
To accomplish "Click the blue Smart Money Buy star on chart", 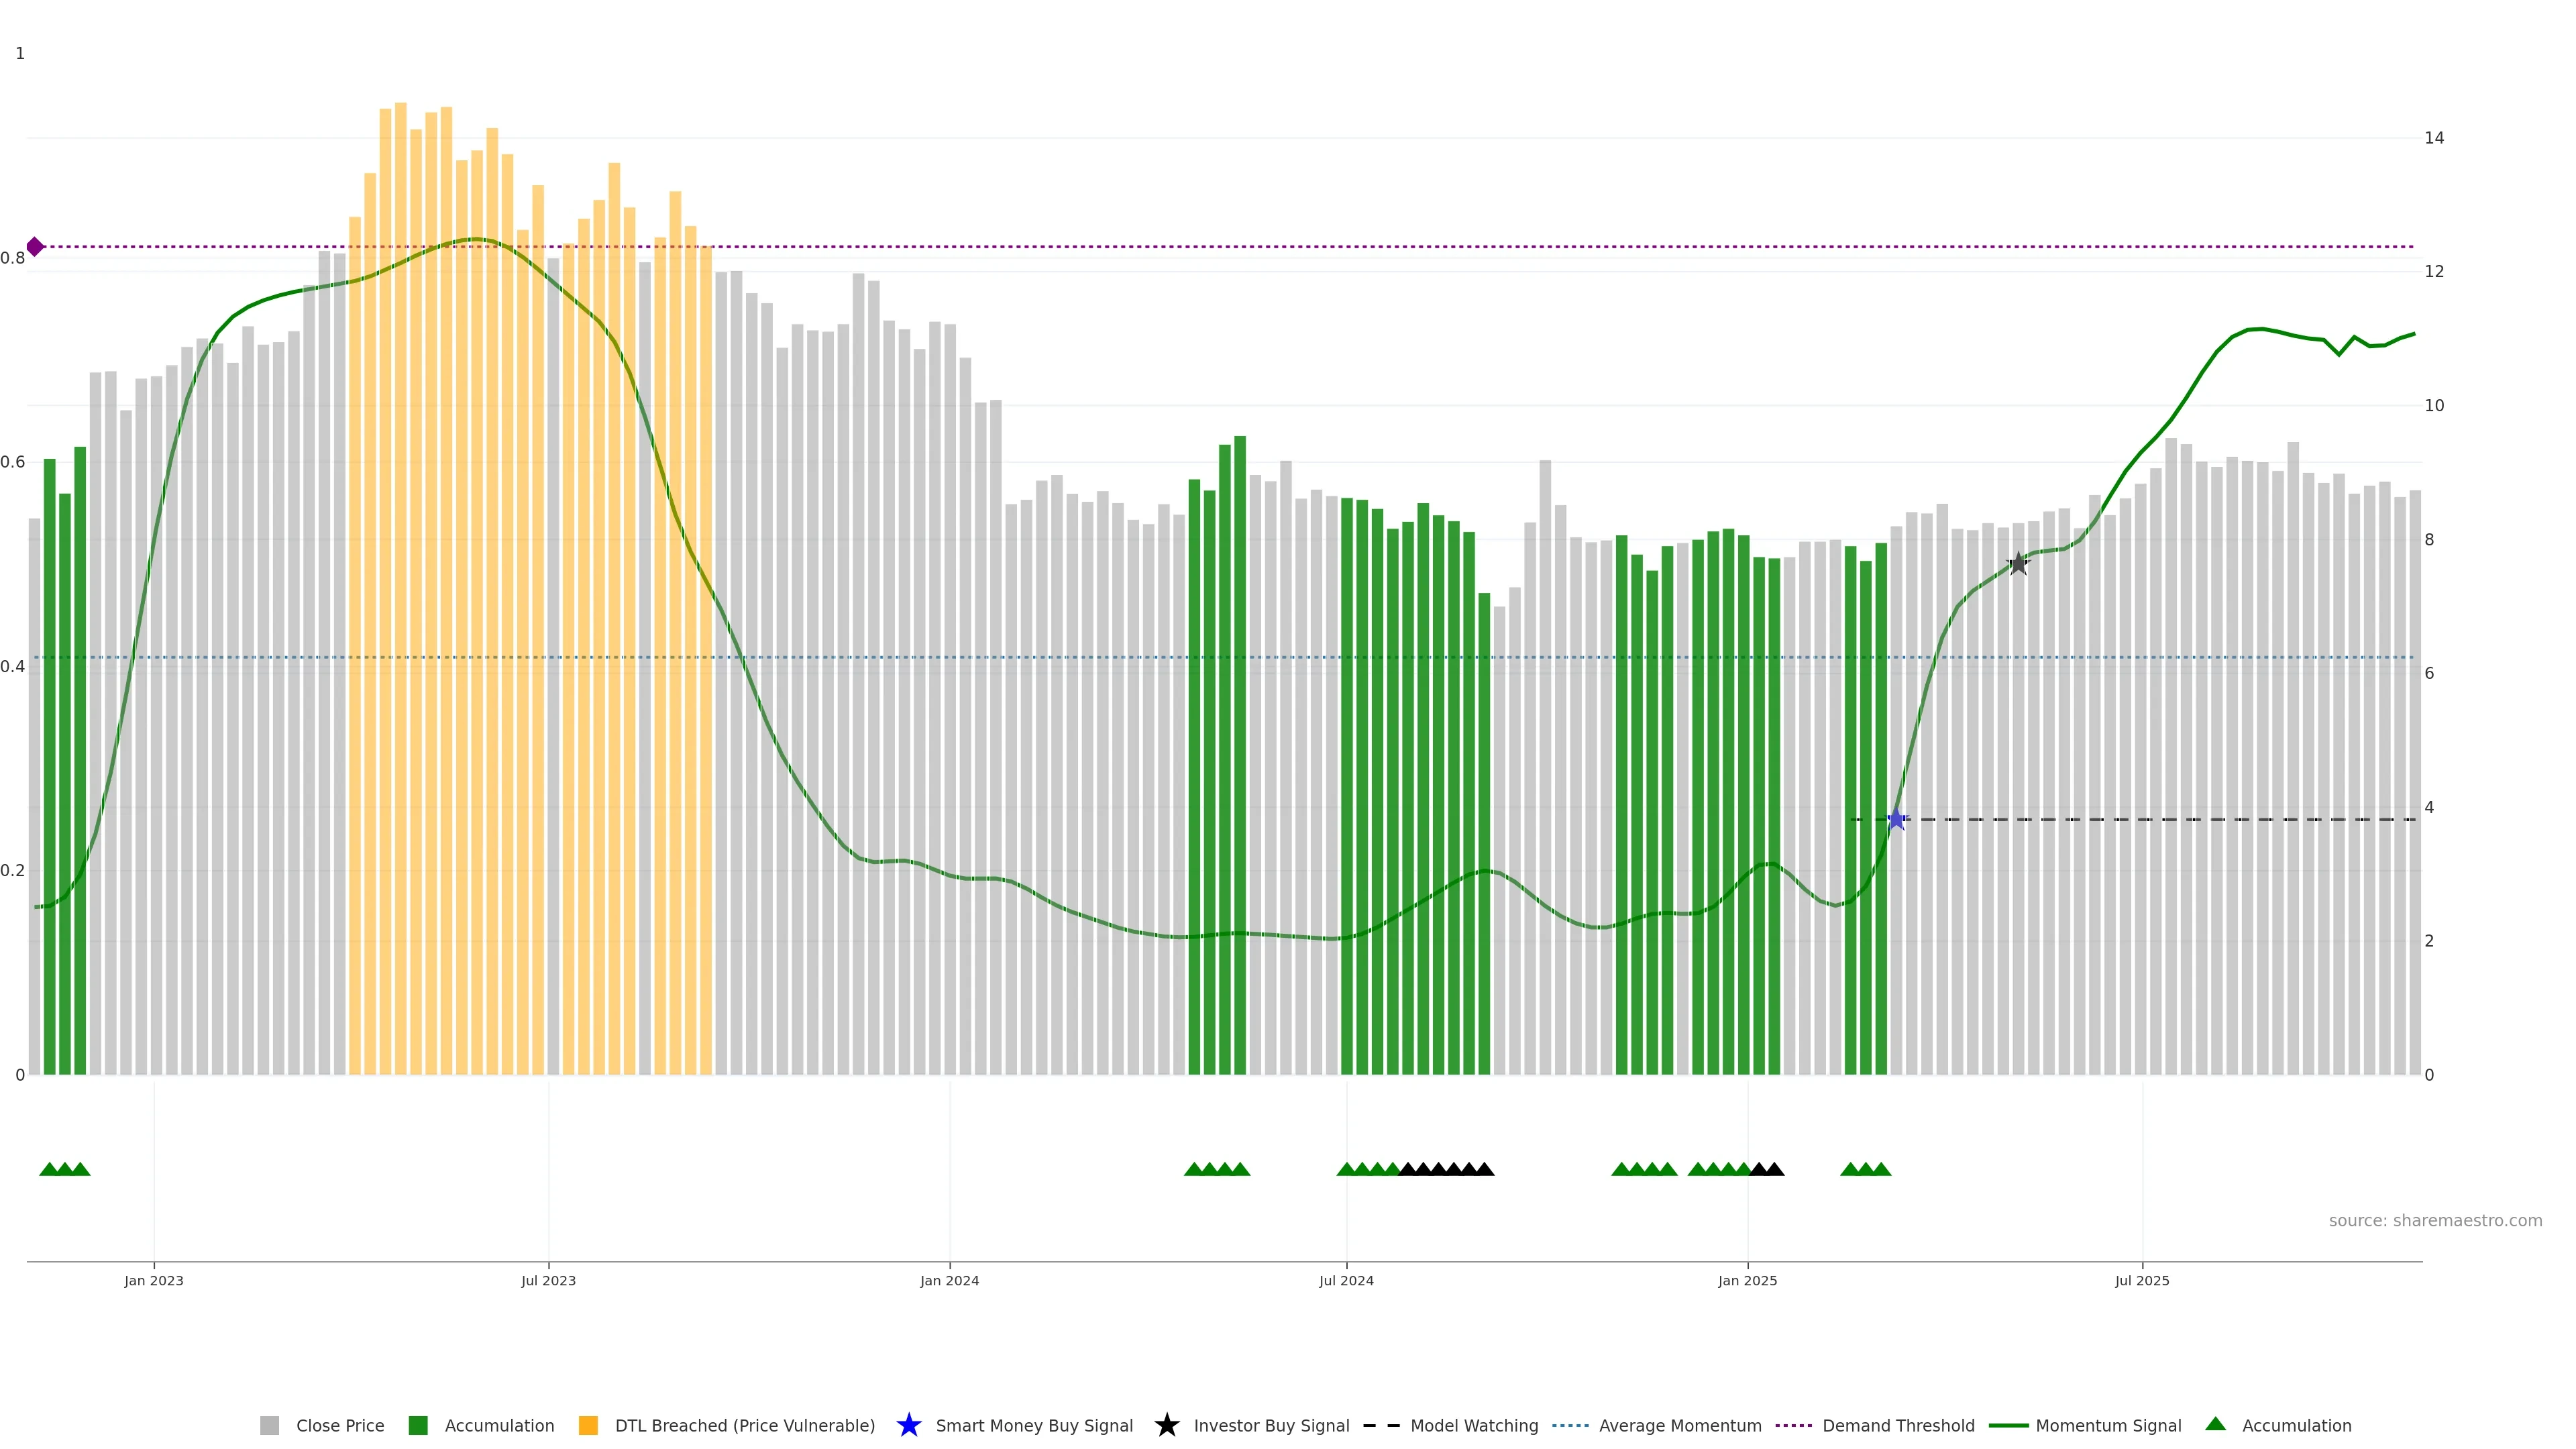I will point(1896,820).
